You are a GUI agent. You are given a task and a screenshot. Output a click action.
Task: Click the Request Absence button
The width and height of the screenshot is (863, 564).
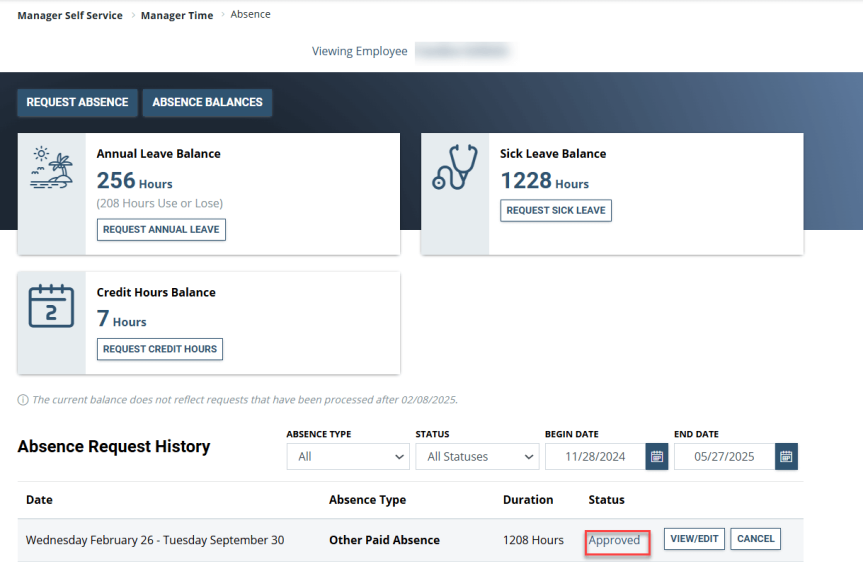pyautogui.click(x=77, y=102)
